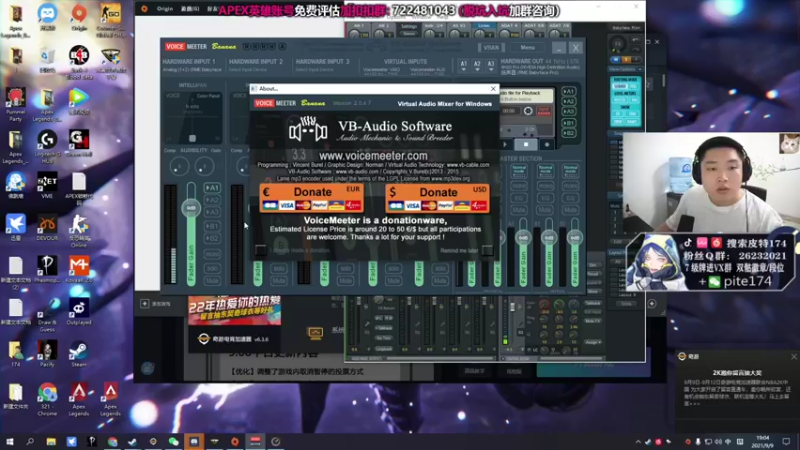Toggle solo on Hardware Input 1 strip
Viewport: 800px width, 450px height.
click(212, 268)
